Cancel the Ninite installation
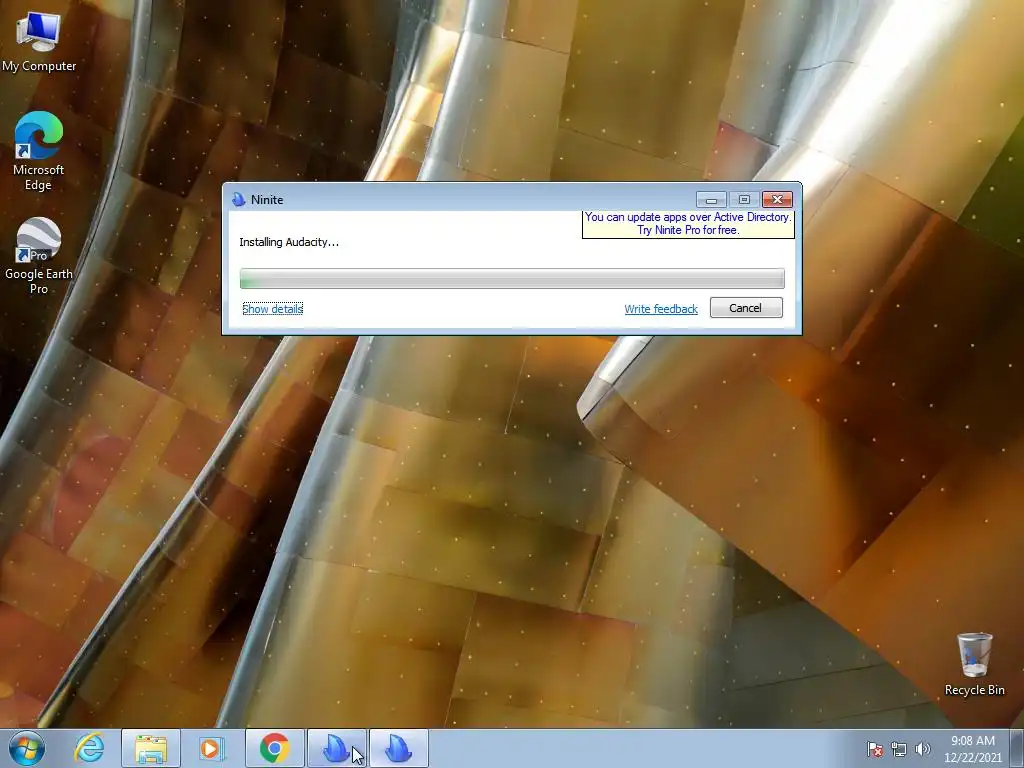Screen dimensions: 1024x768 click(746, 308)
